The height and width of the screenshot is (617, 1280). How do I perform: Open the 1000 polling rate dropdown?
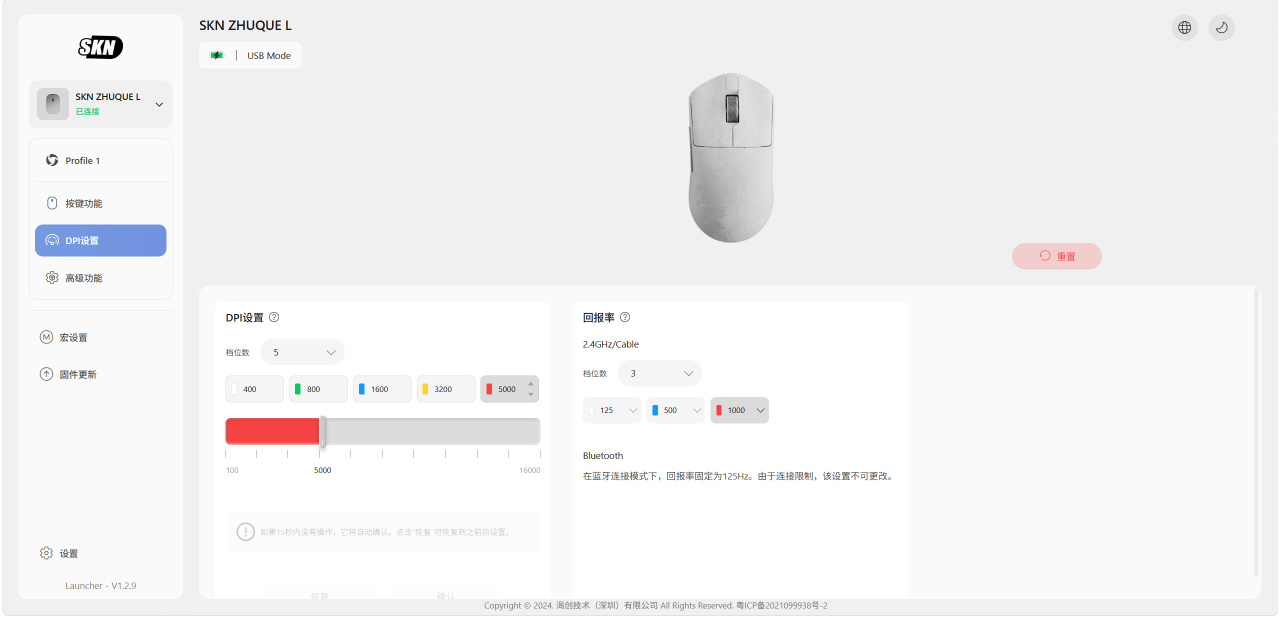pos(739,410)
